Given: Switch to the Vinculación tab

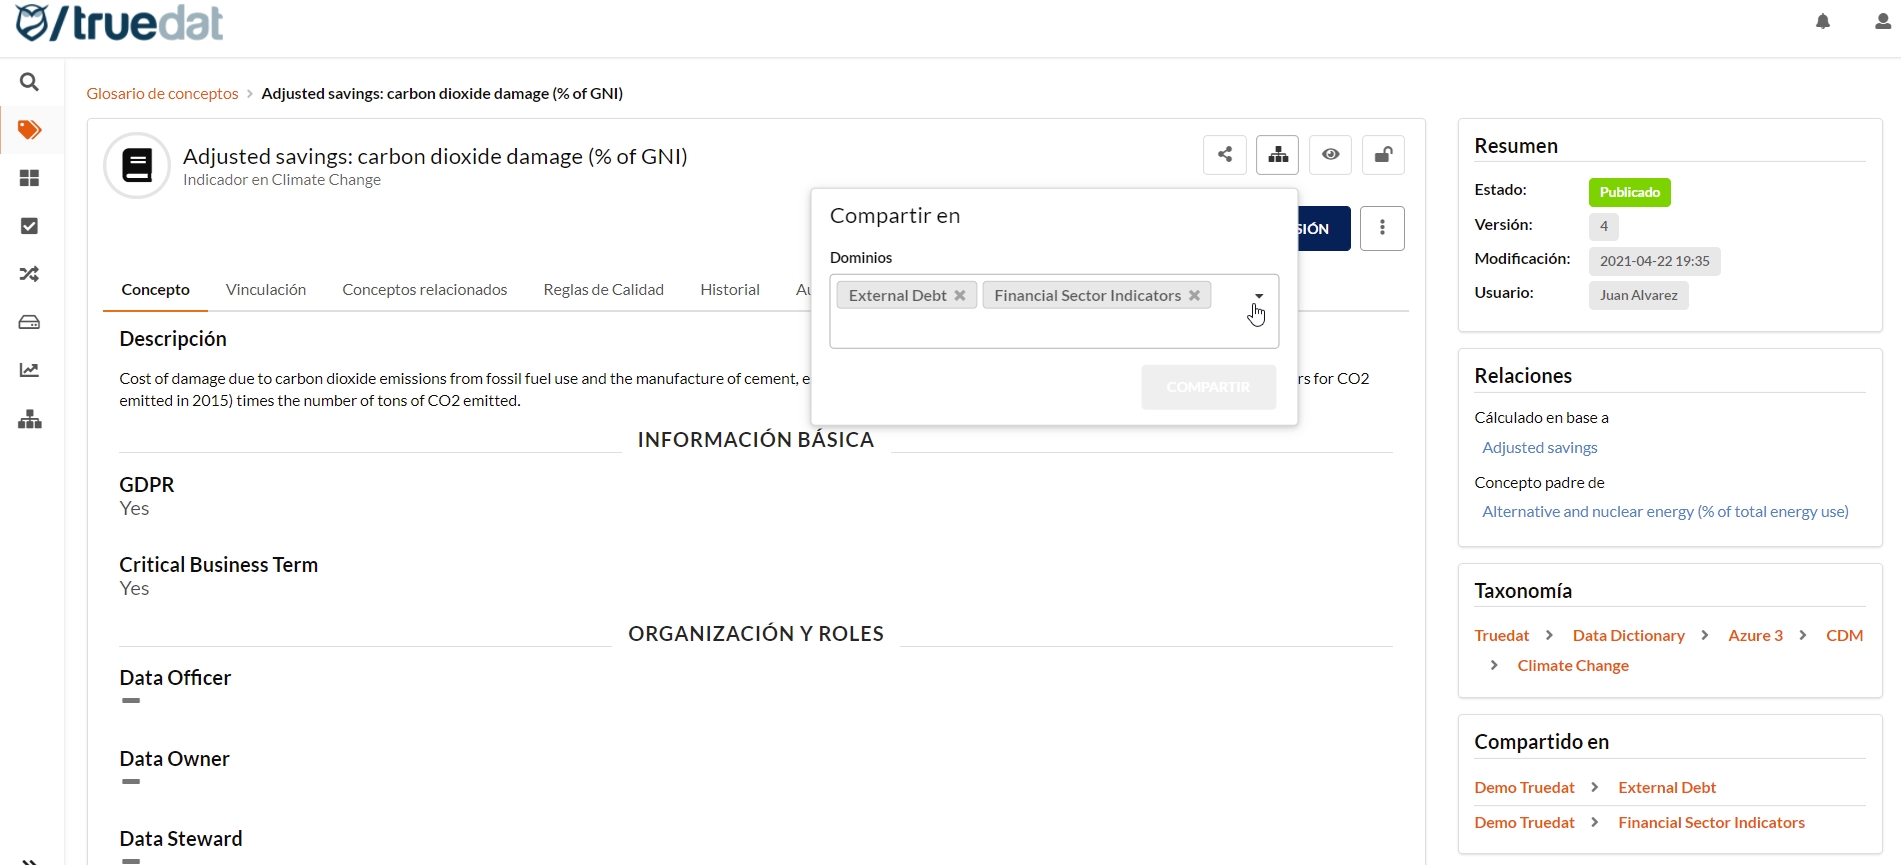Looking at the screenshot, I should pos(266,290).
